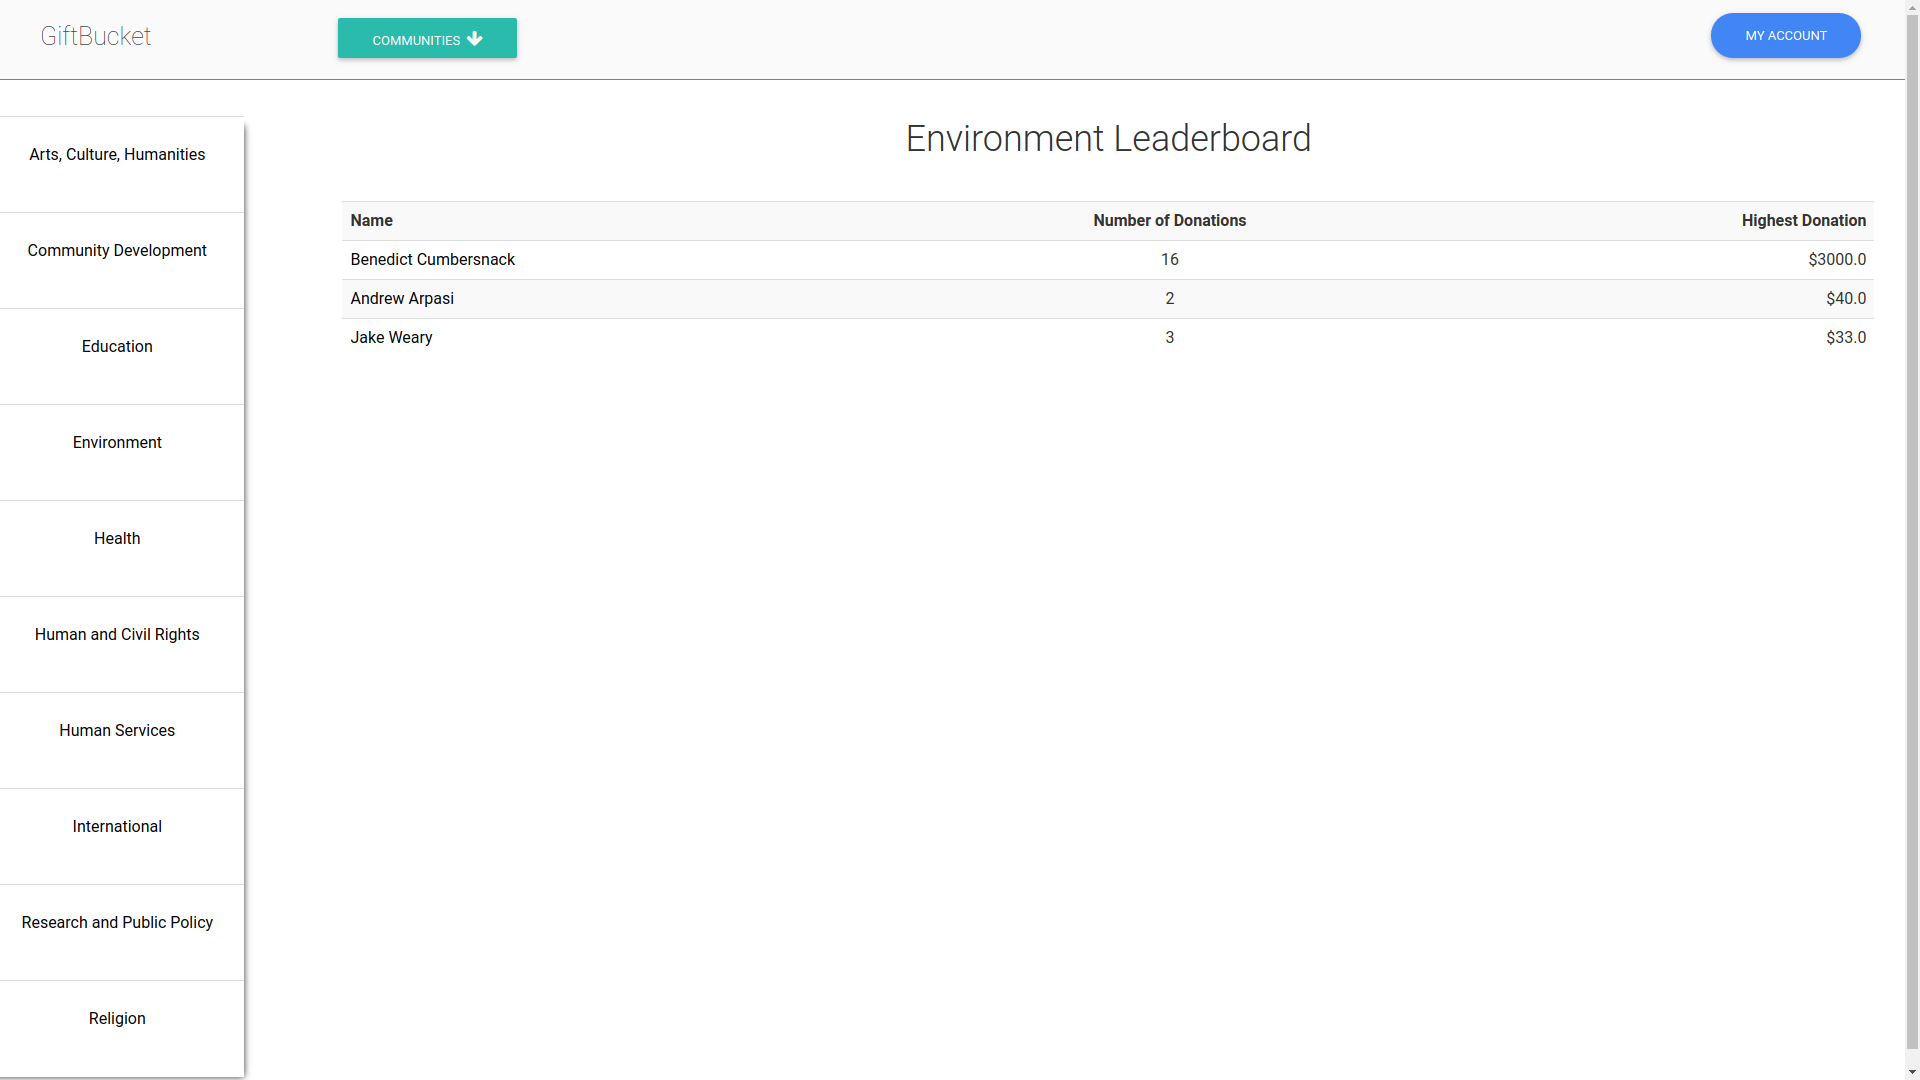Click the Benedict Cumbersnack row

click(433, 260)
